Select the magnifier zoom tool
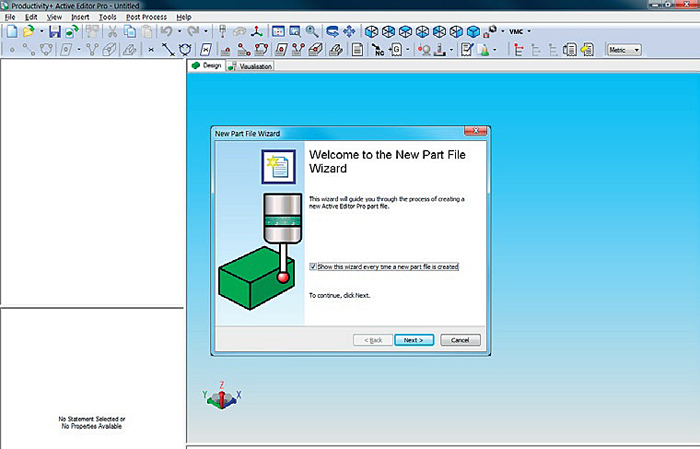Image resolution: width=700 pixels, height=449 pixels. [312, 31]
